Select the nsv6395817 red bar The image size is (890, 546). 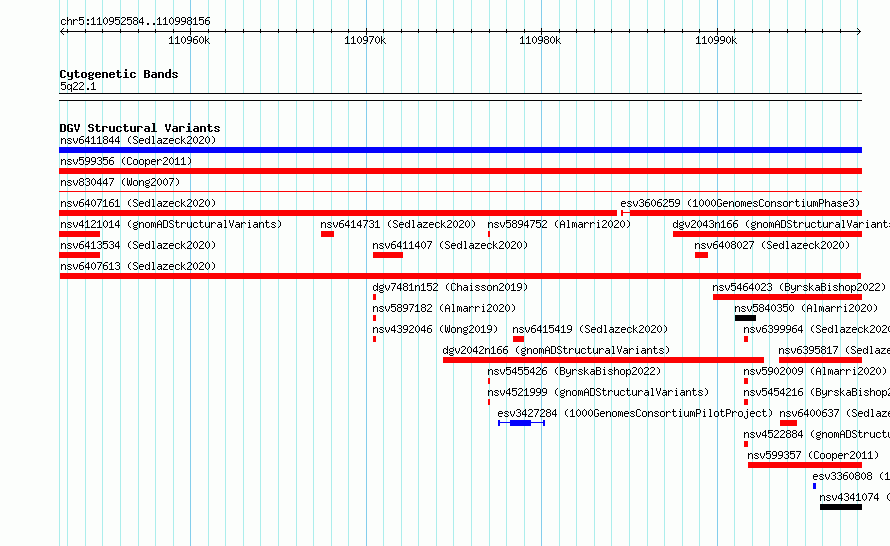pos(820,360)
